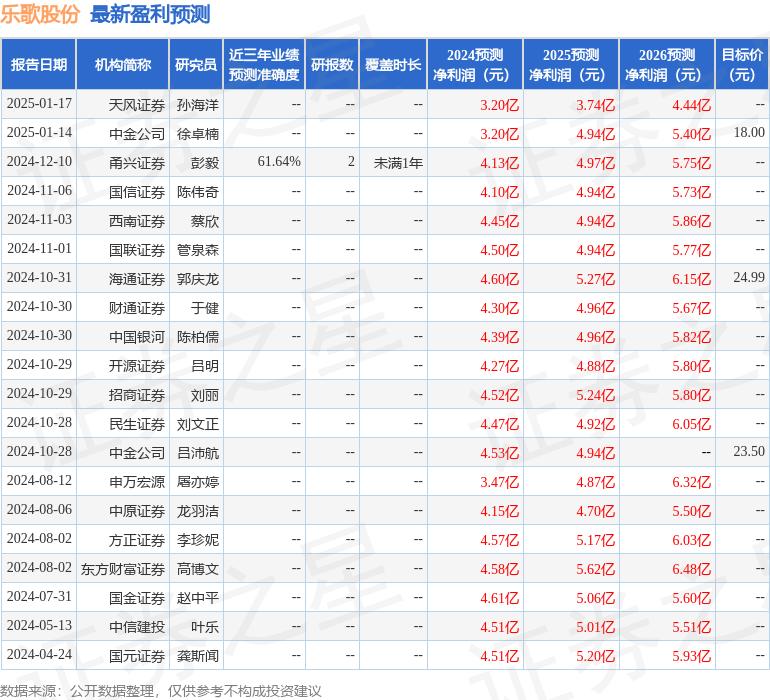770x700 pixels.
Task: Click the coverage value 未满1年
Action: (x=398, y=163)
